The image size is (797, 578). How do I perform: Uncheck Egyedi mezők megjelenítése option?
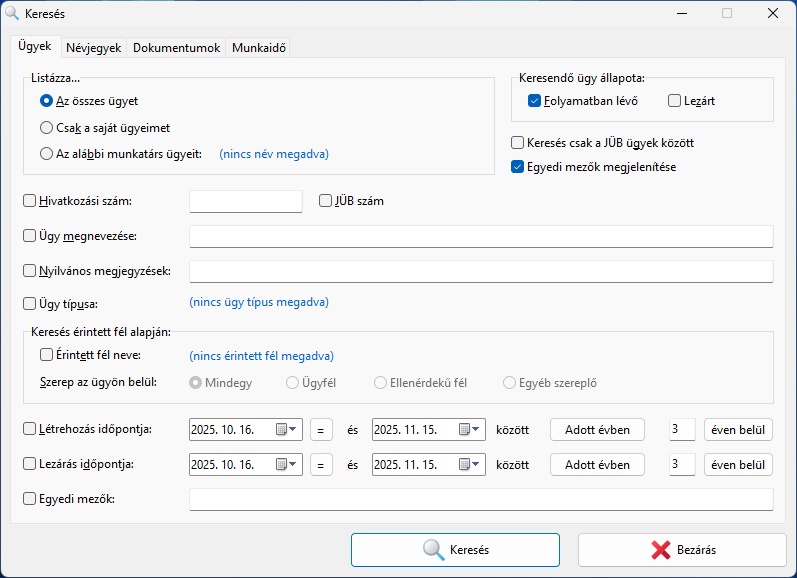coord(518,167)
